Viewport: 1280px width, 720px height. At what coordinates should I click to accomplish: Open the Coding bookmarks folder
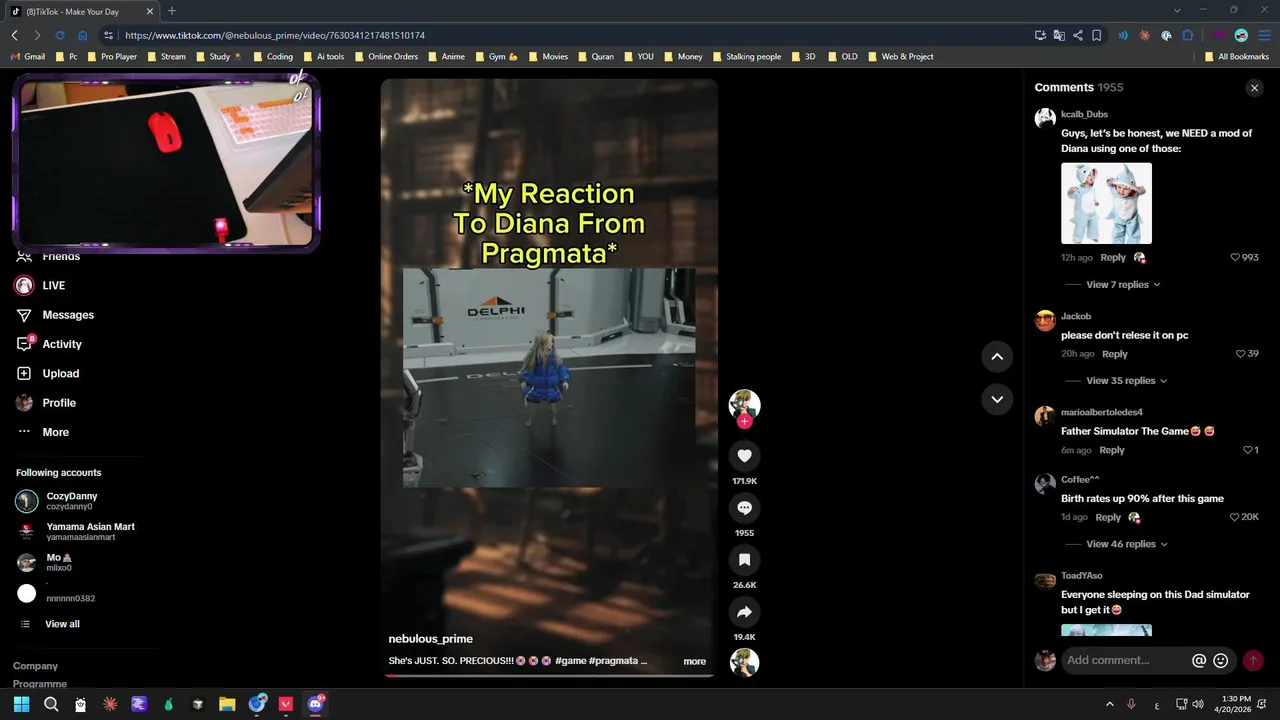pos(272,57)
